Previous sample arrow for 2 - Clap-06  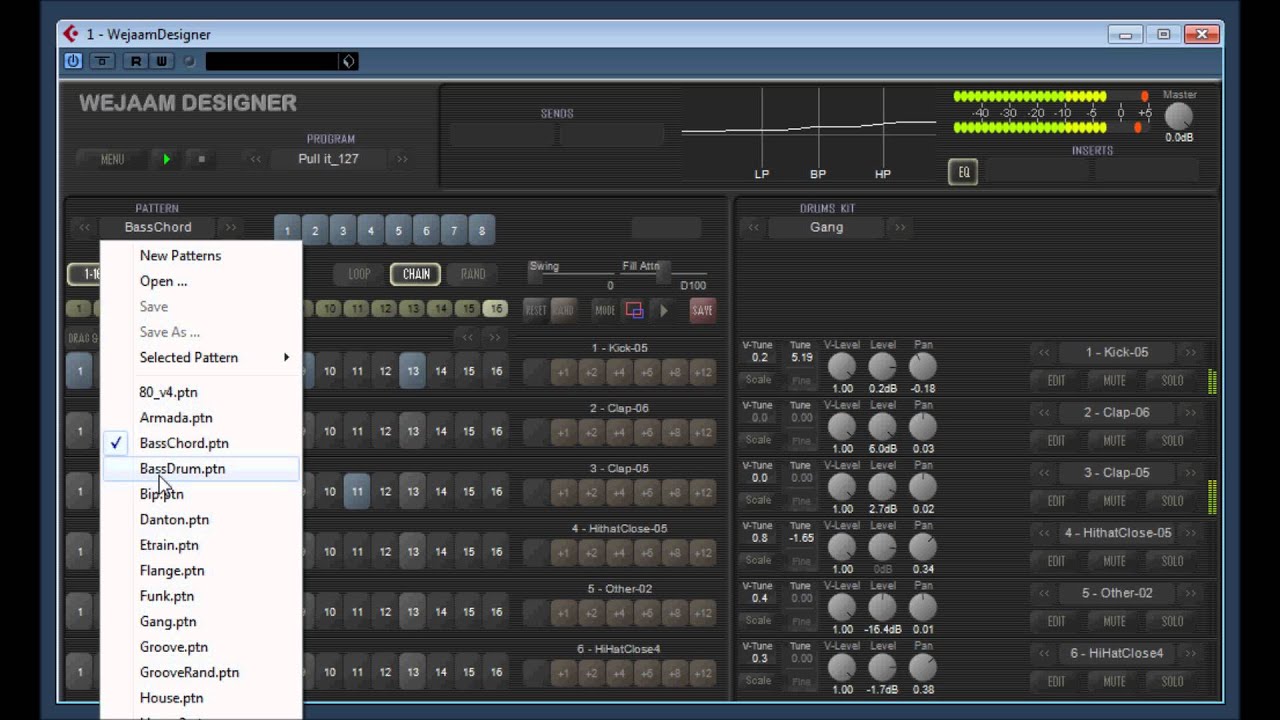[x=1044, y=413]
